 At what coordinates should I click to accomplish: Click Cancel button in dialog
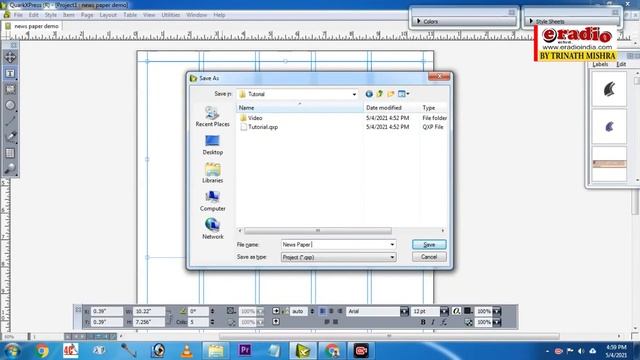pos(429,257)
